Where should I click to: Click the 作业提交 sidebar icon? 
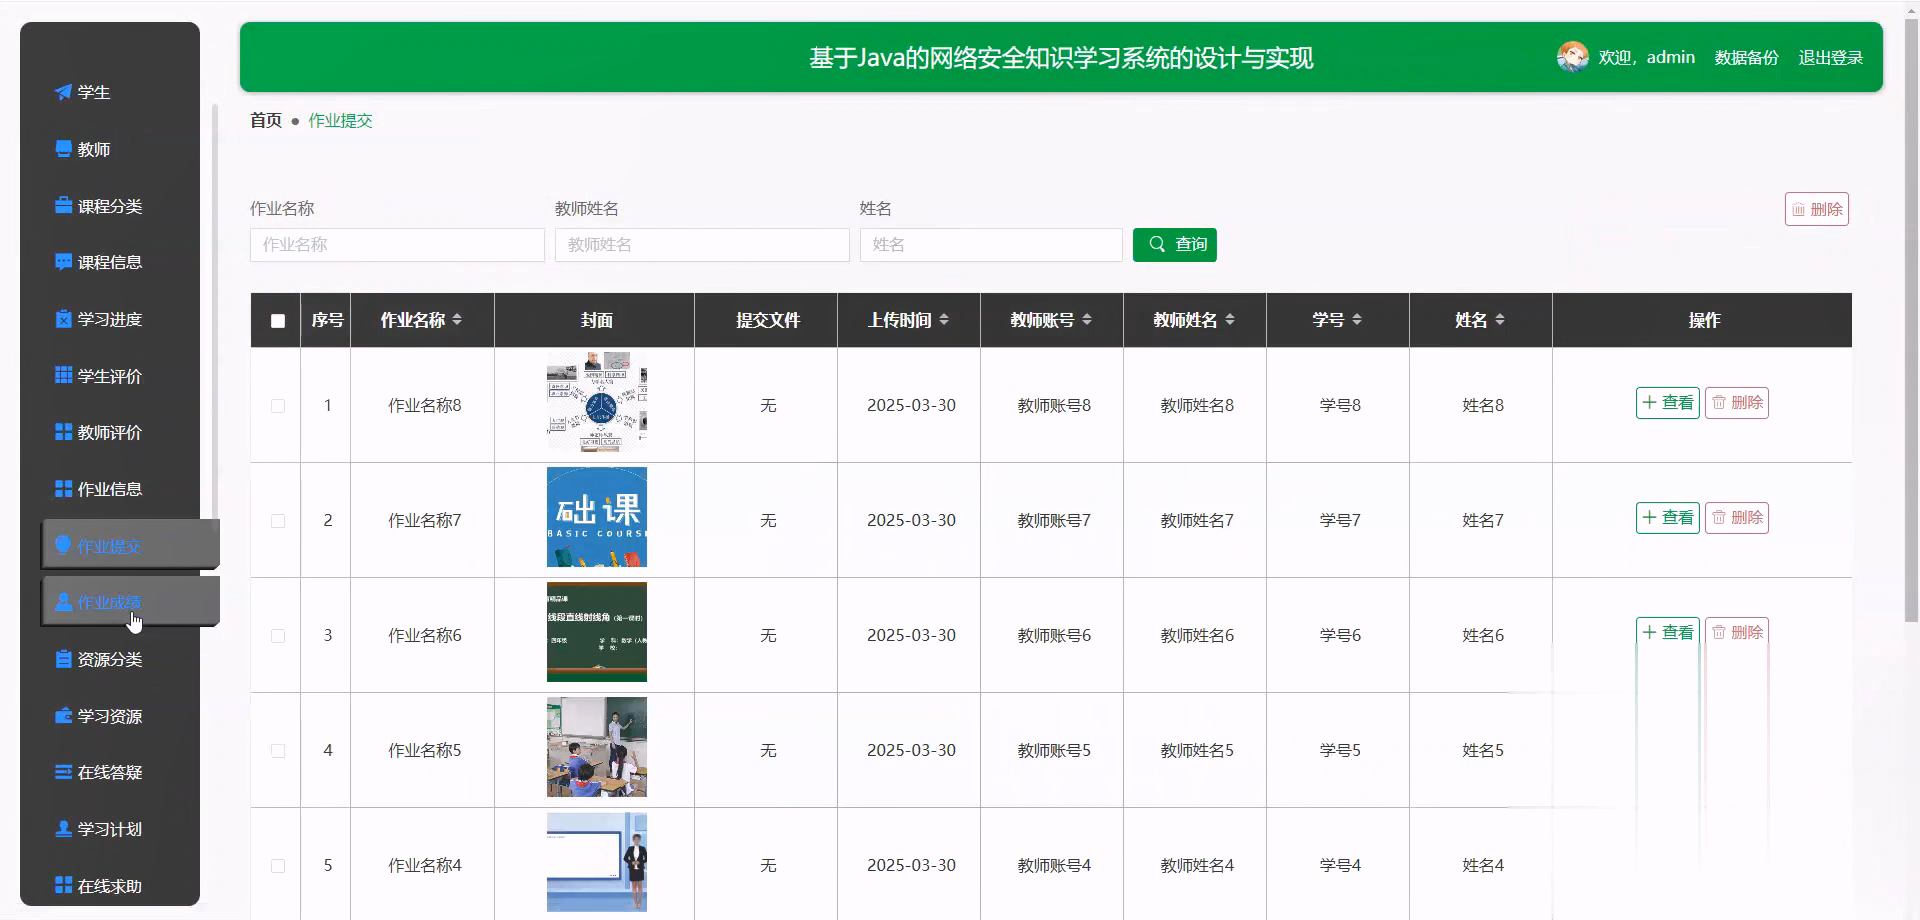click(x=63, y=545)
